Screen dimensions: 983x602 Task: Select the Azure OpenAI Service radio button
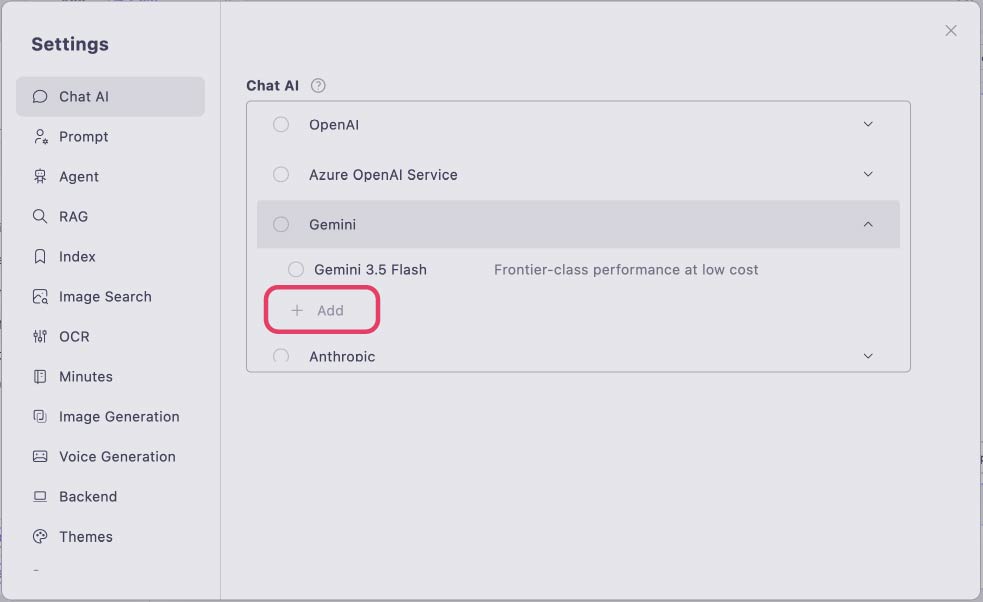point(281,174)
